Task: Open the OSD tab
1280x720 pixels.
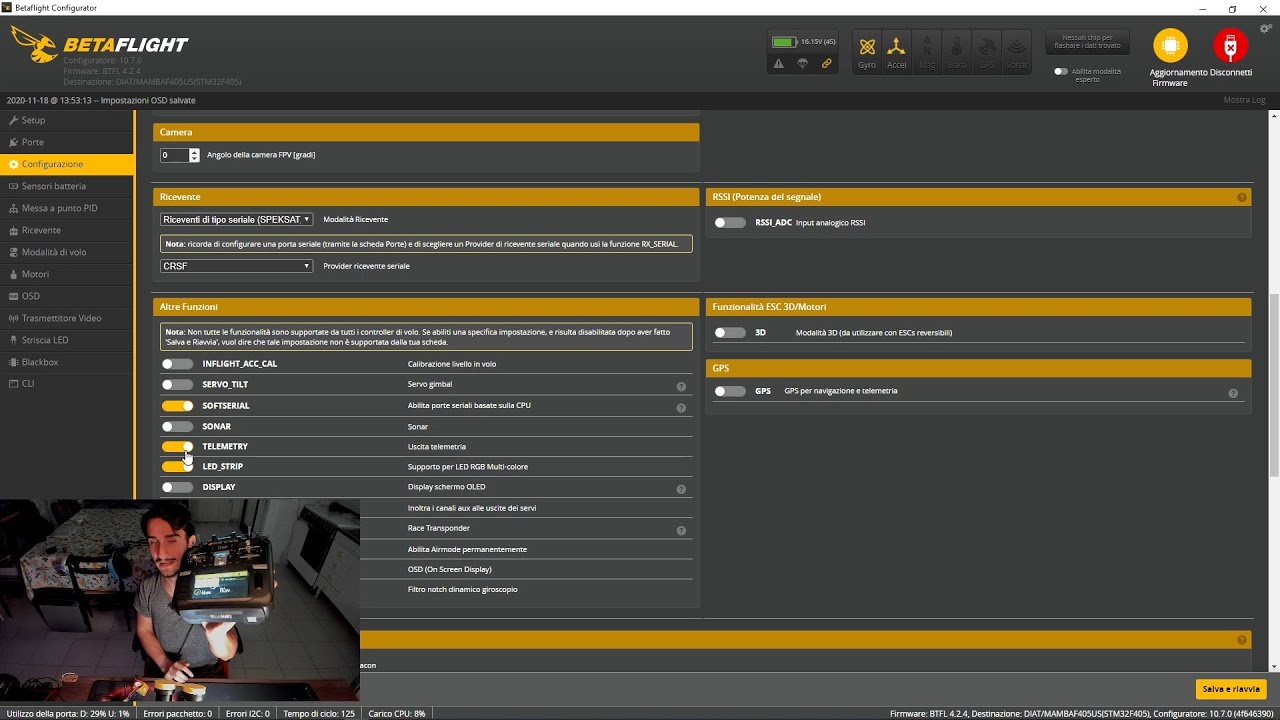Action: pyautogui.click(x=67, y=296)
